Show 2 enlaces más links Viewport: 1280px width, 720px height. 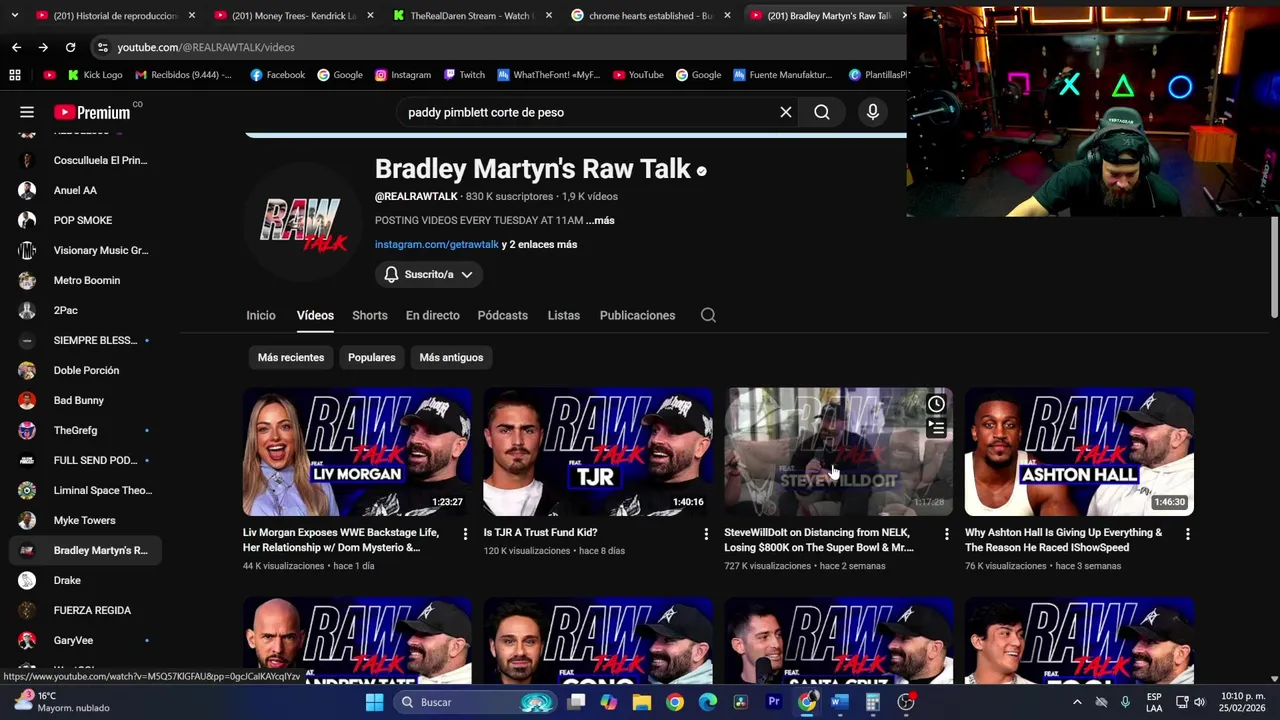(539, 244)
